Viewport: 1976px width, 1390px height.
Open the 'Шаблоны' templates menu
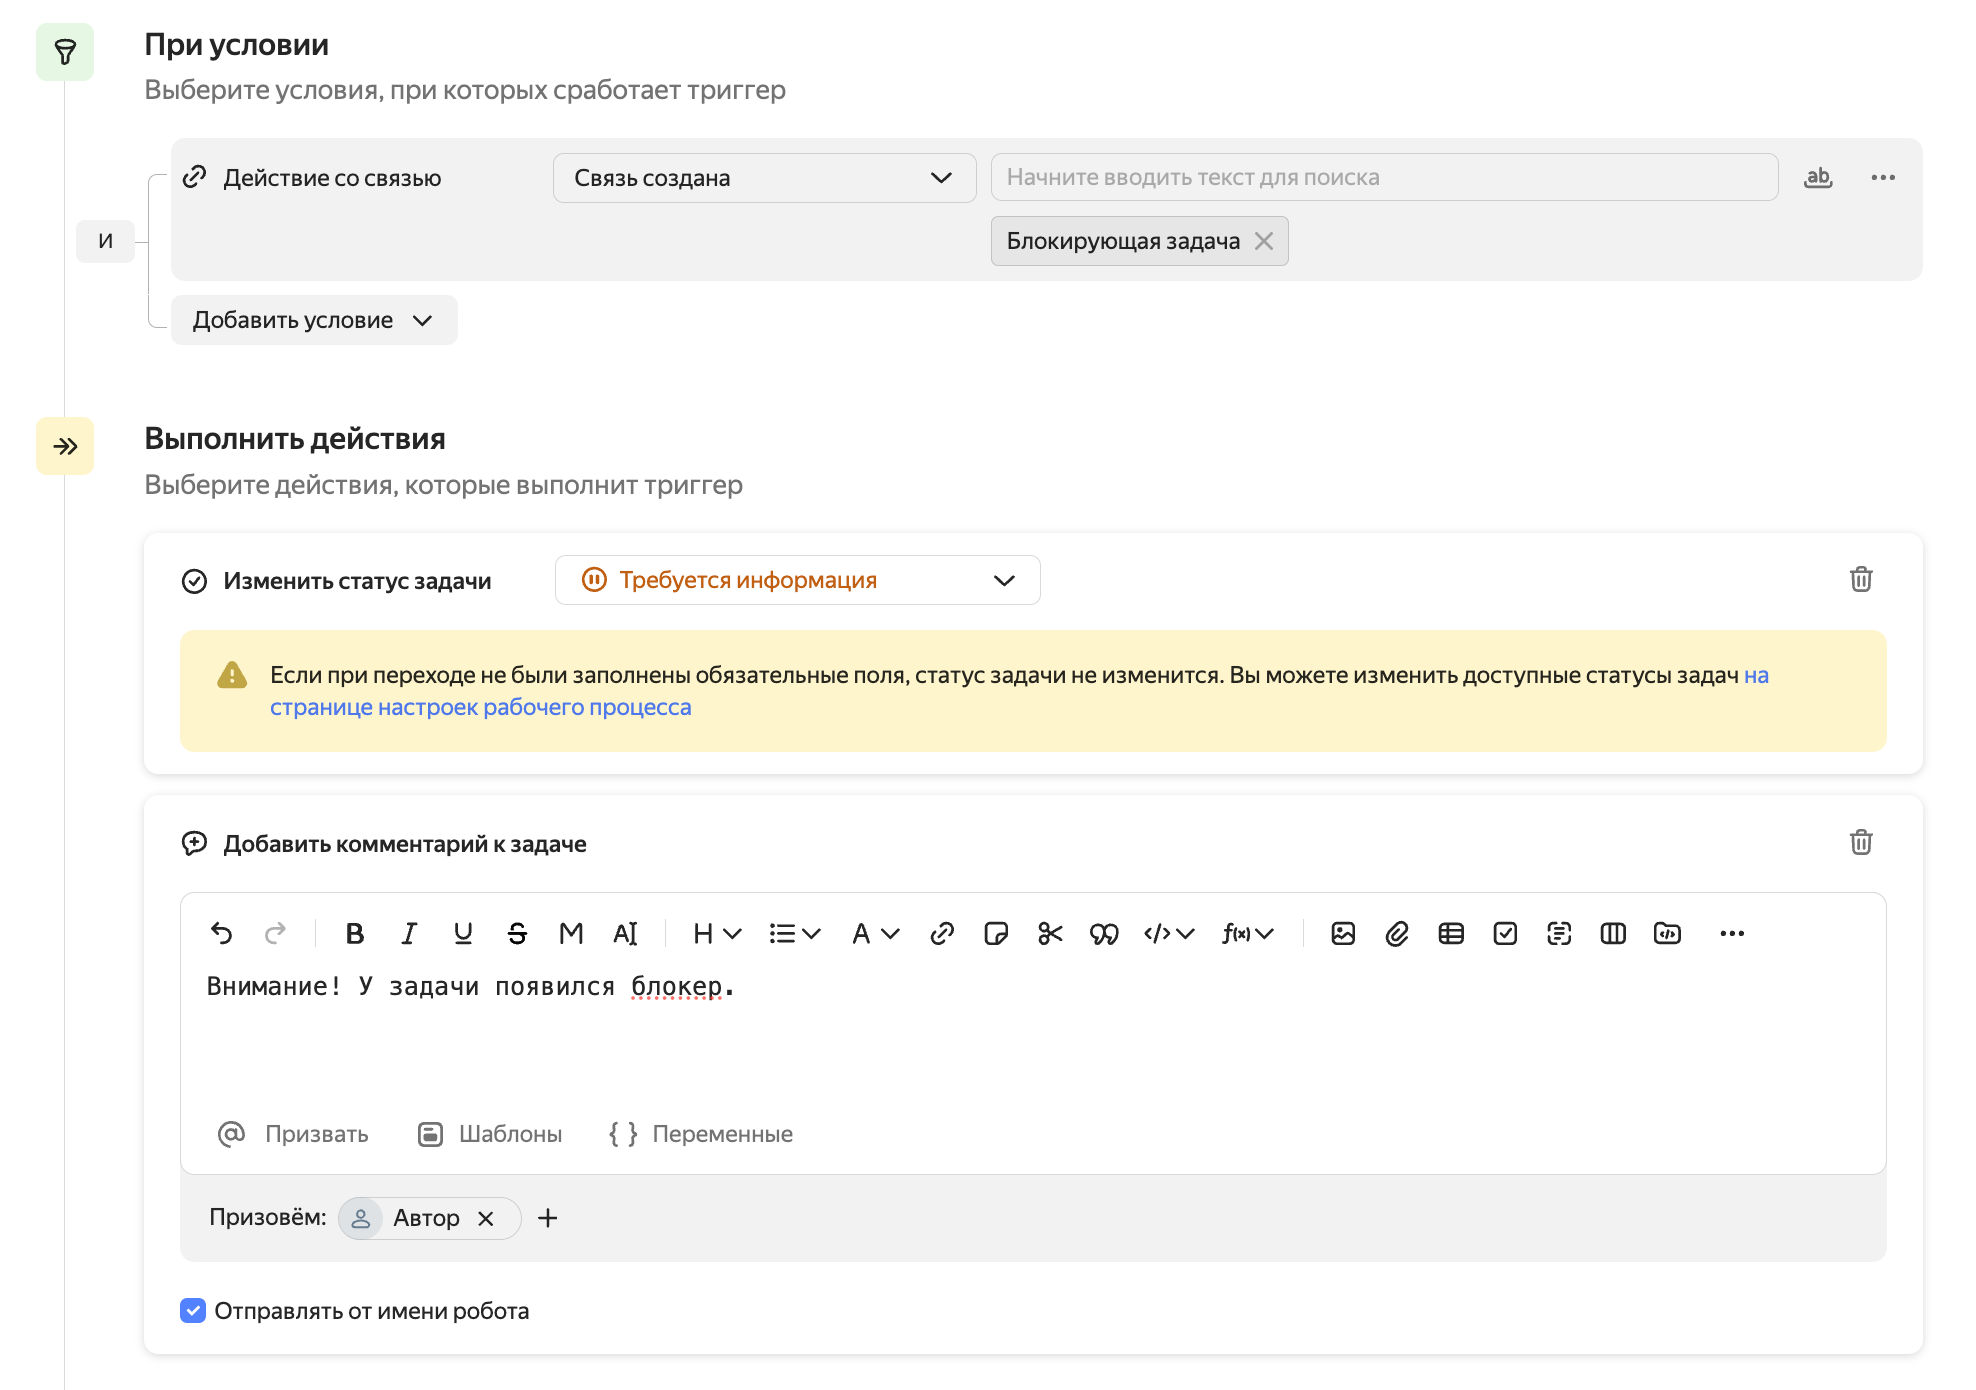(x=490, y=1134)
